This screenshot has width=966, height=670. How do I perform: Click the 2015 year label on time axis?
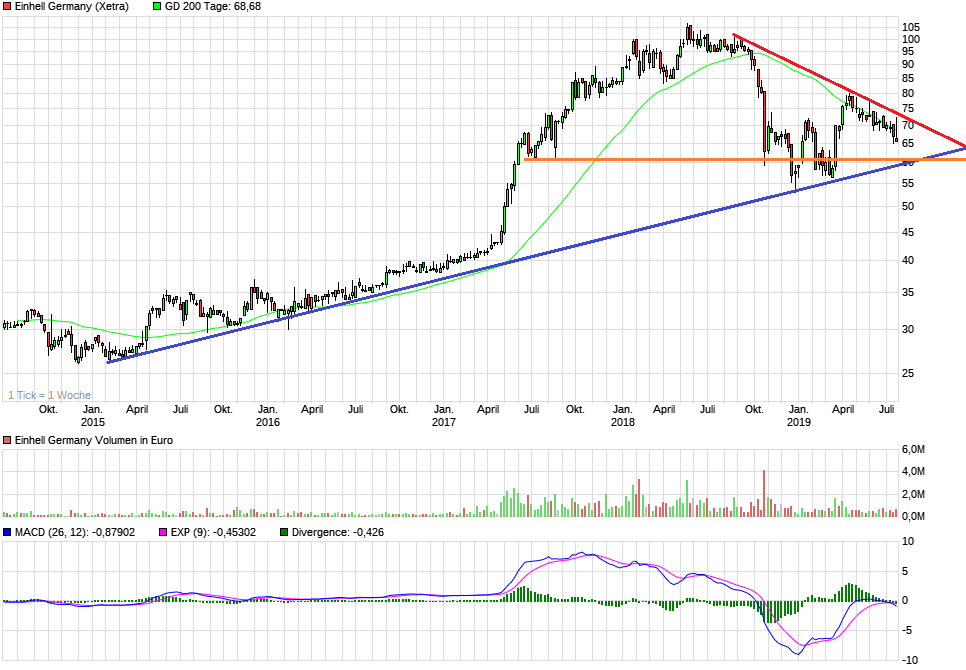click(92, 422)
